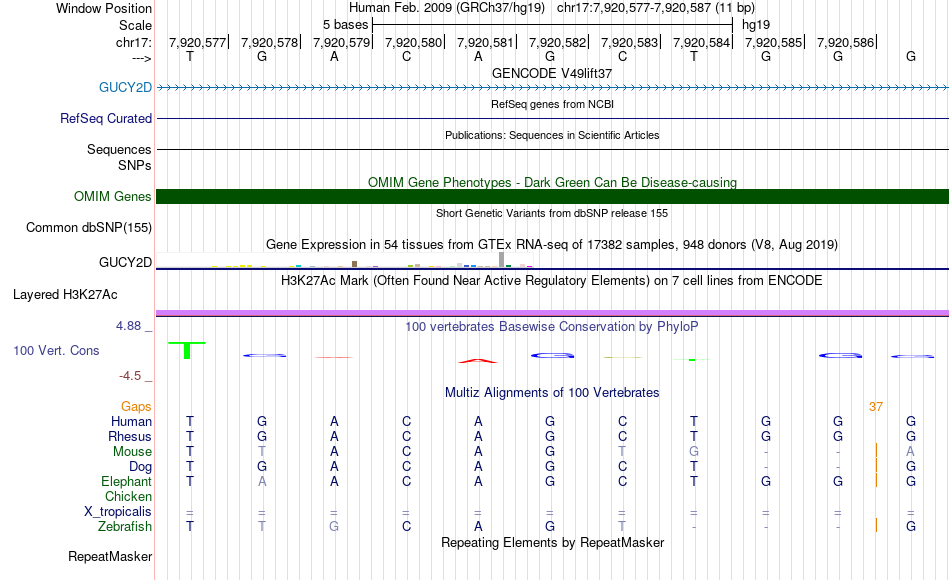Click the 7,920,580 ruler position
950x580 pixels.
413,42
